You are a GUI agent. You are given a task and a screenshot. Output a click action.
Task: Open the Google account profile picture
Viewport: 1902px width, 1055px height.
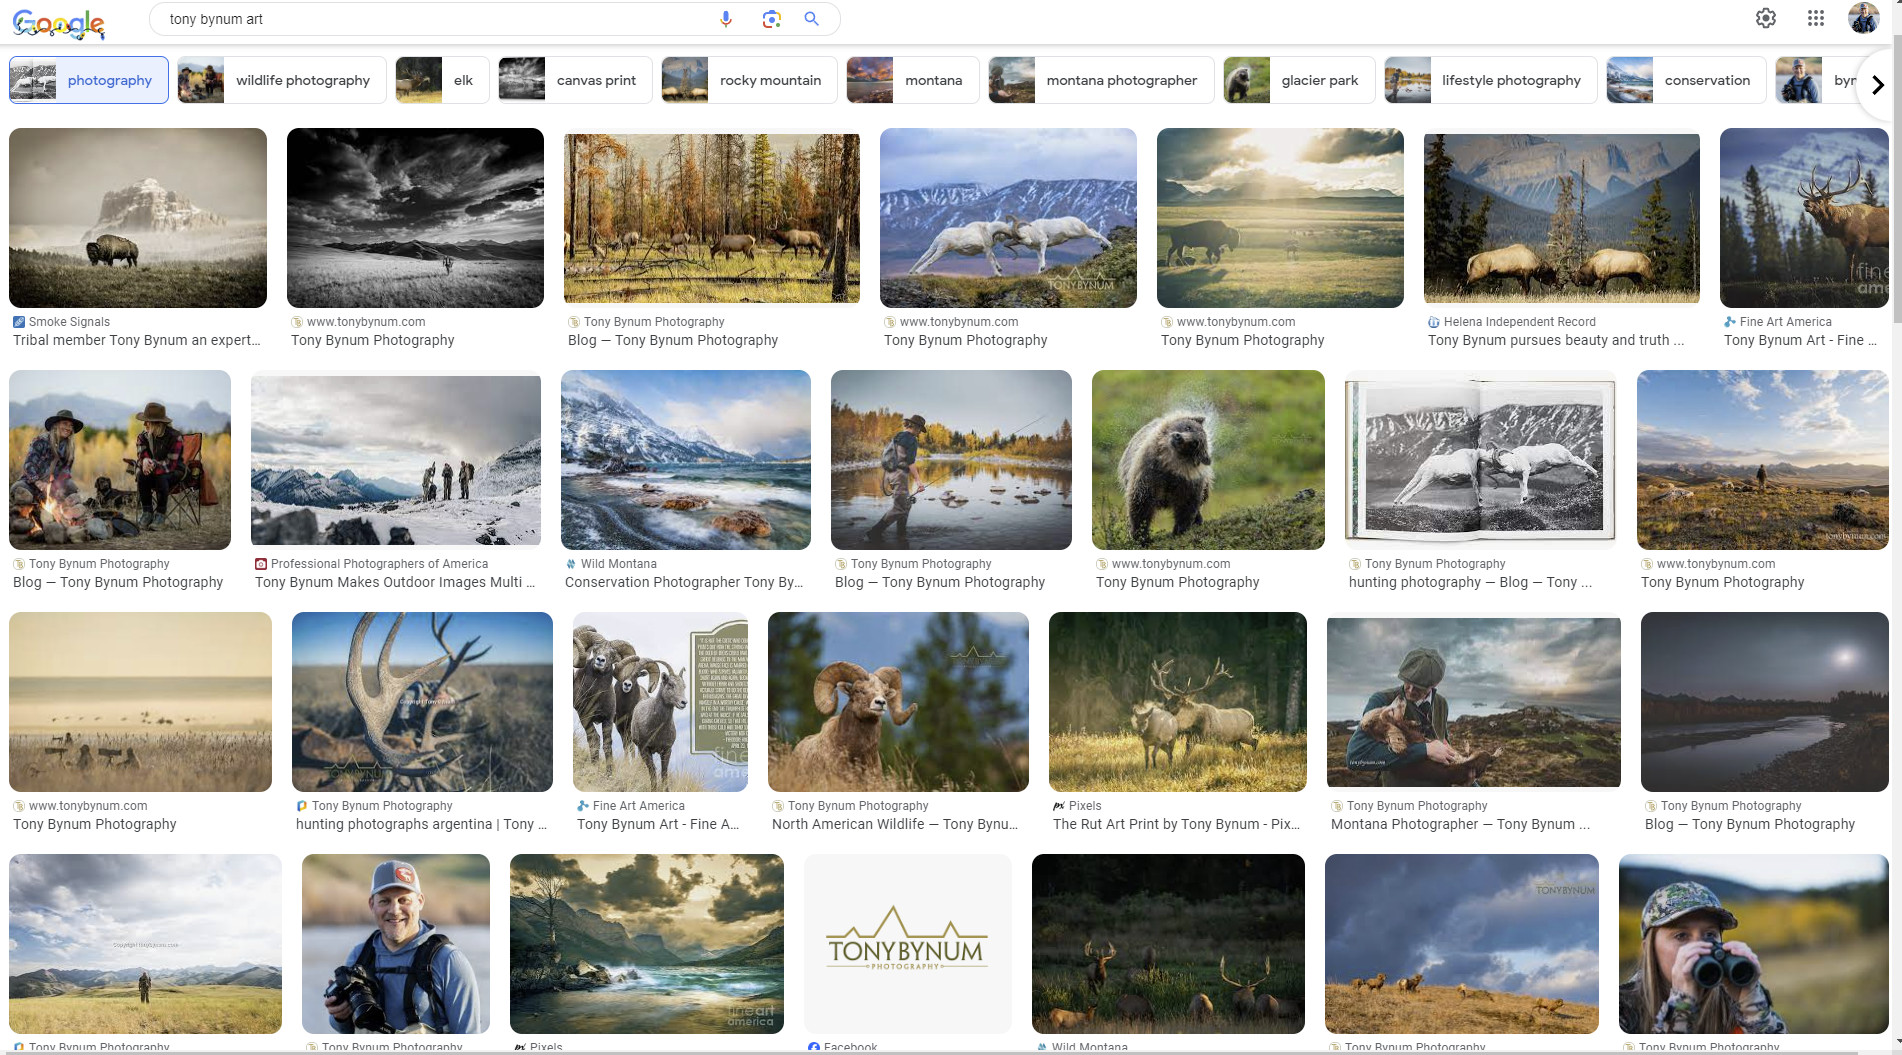[x=1863, y=18]
